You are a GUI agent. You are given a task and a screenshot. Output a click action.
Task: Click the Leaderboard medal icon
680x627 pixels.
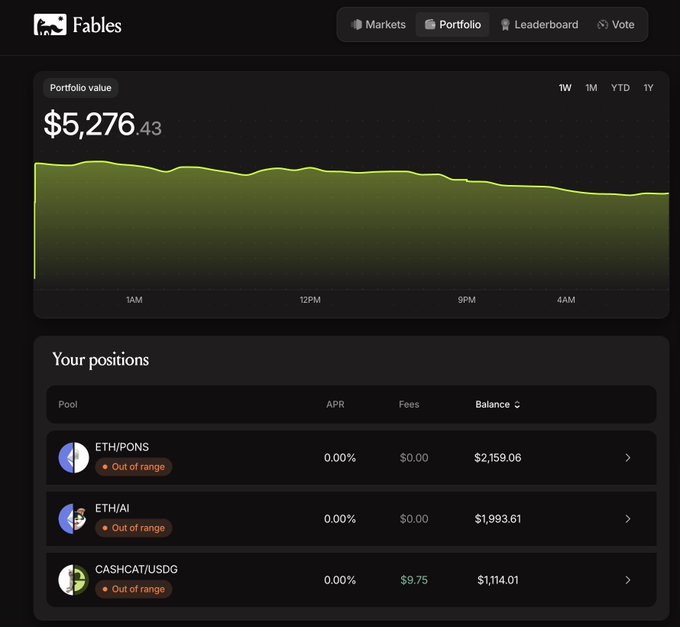pos(505,25)
